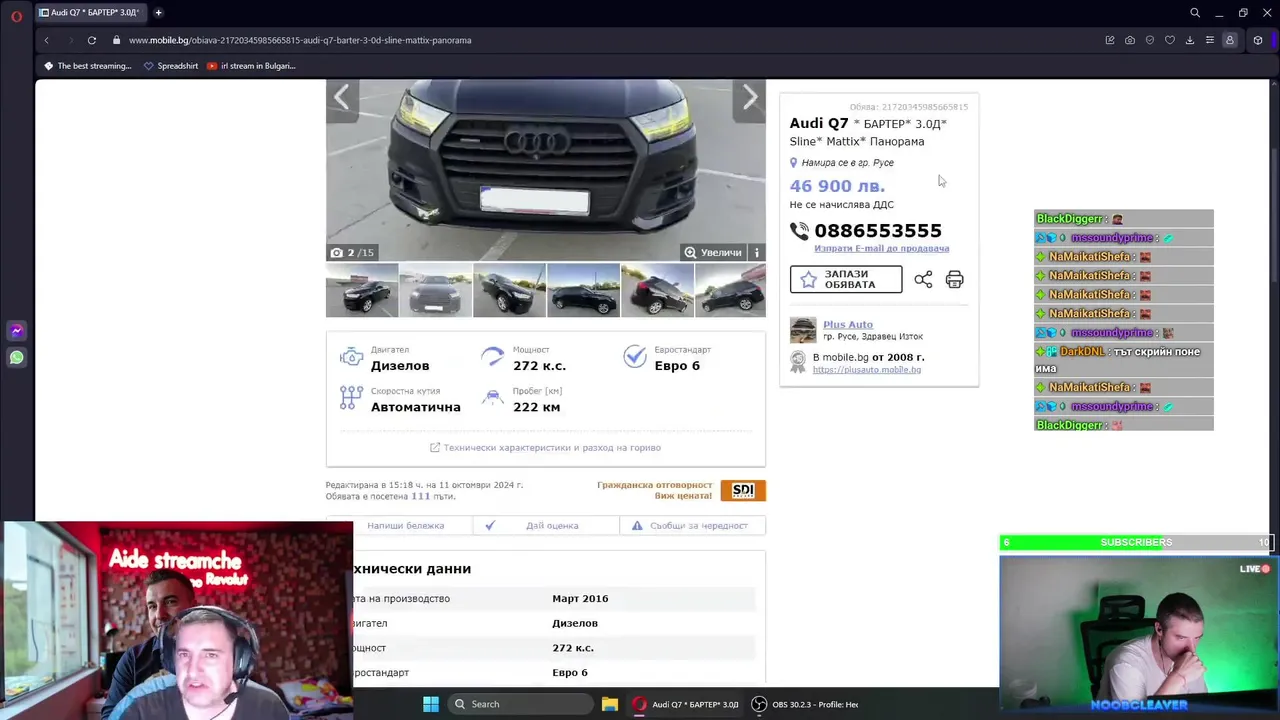Reload the mobile.bg page
This screenshot has height=720, width=1280.
(x=92, y=40)
